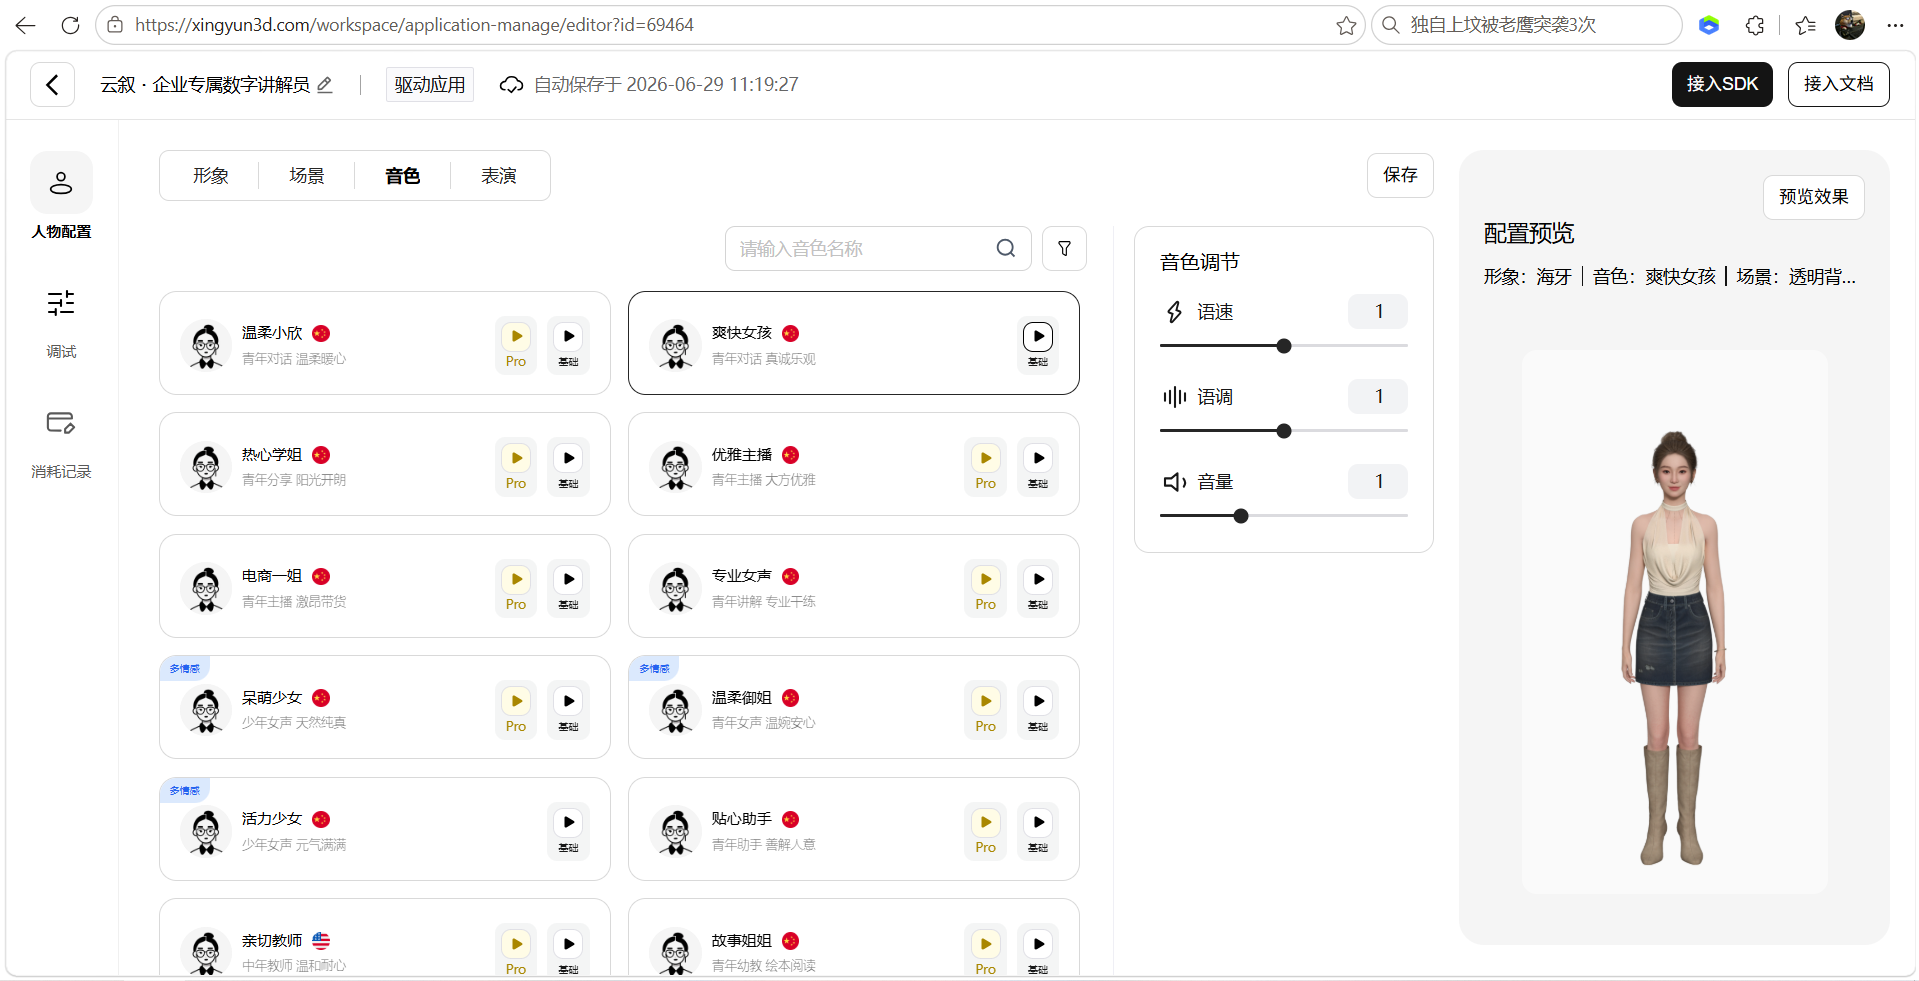Switch to the 场景 tab
The height and width of the screenshot is (981, 1919).
tap(307, 176)
